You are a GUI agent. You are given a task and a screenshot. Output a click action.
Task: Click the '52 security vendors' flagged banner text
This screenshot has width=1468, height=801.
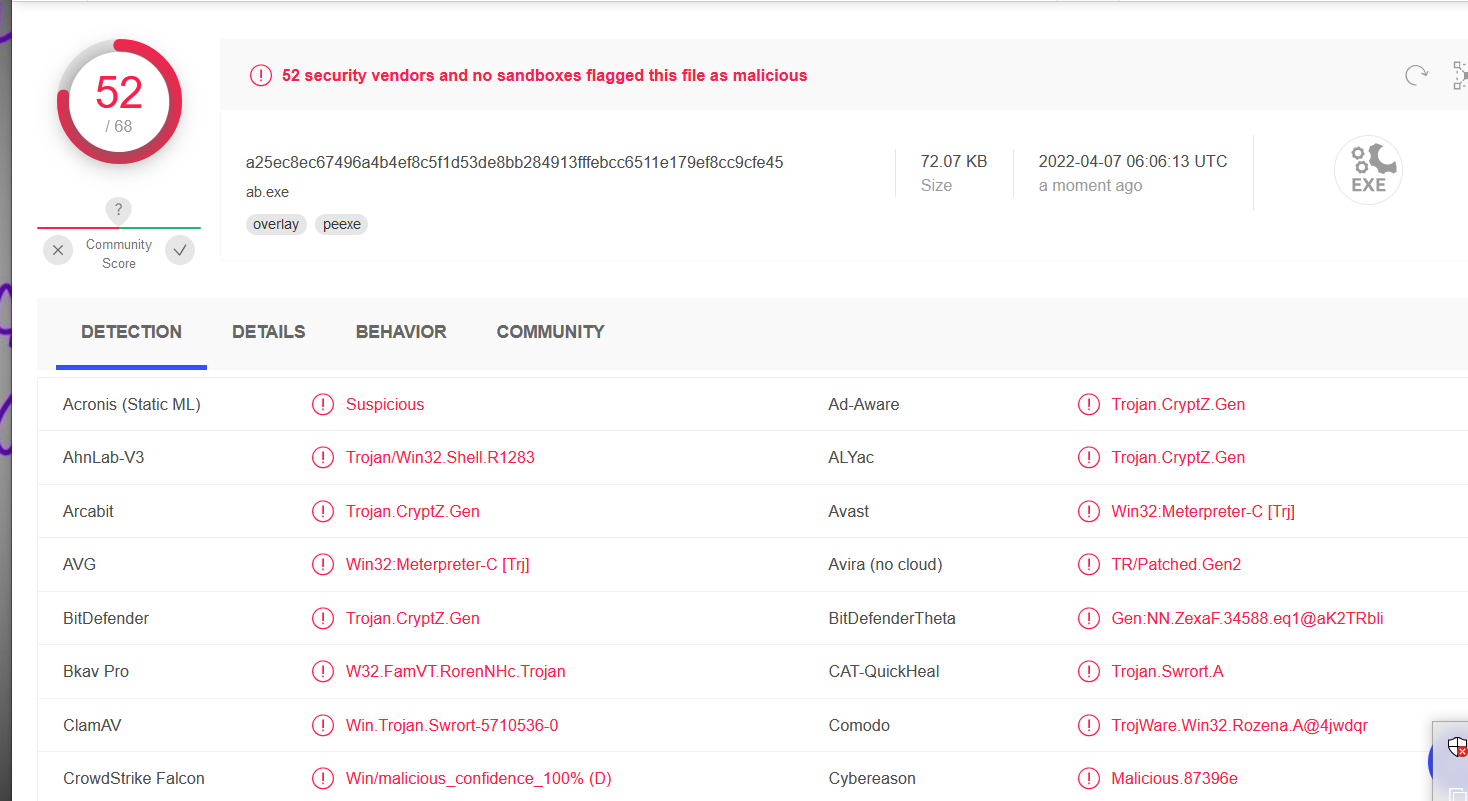tap(544, 75)
